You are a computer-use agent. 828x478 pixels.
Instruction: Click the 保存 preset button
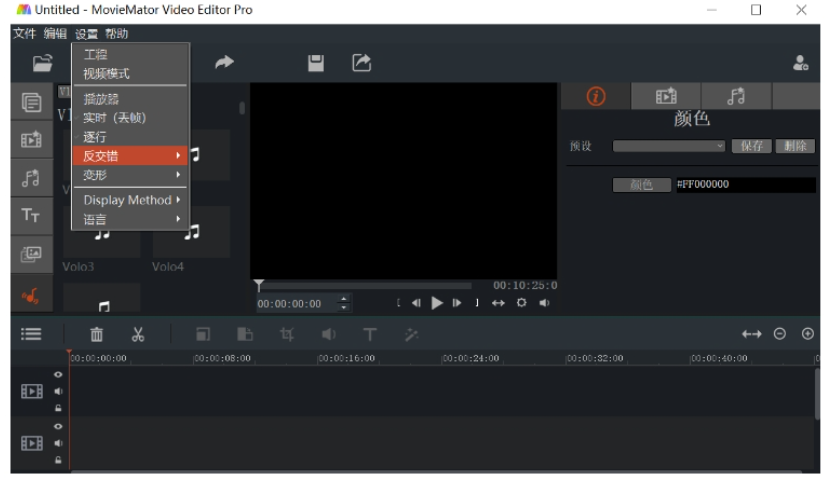751,146
